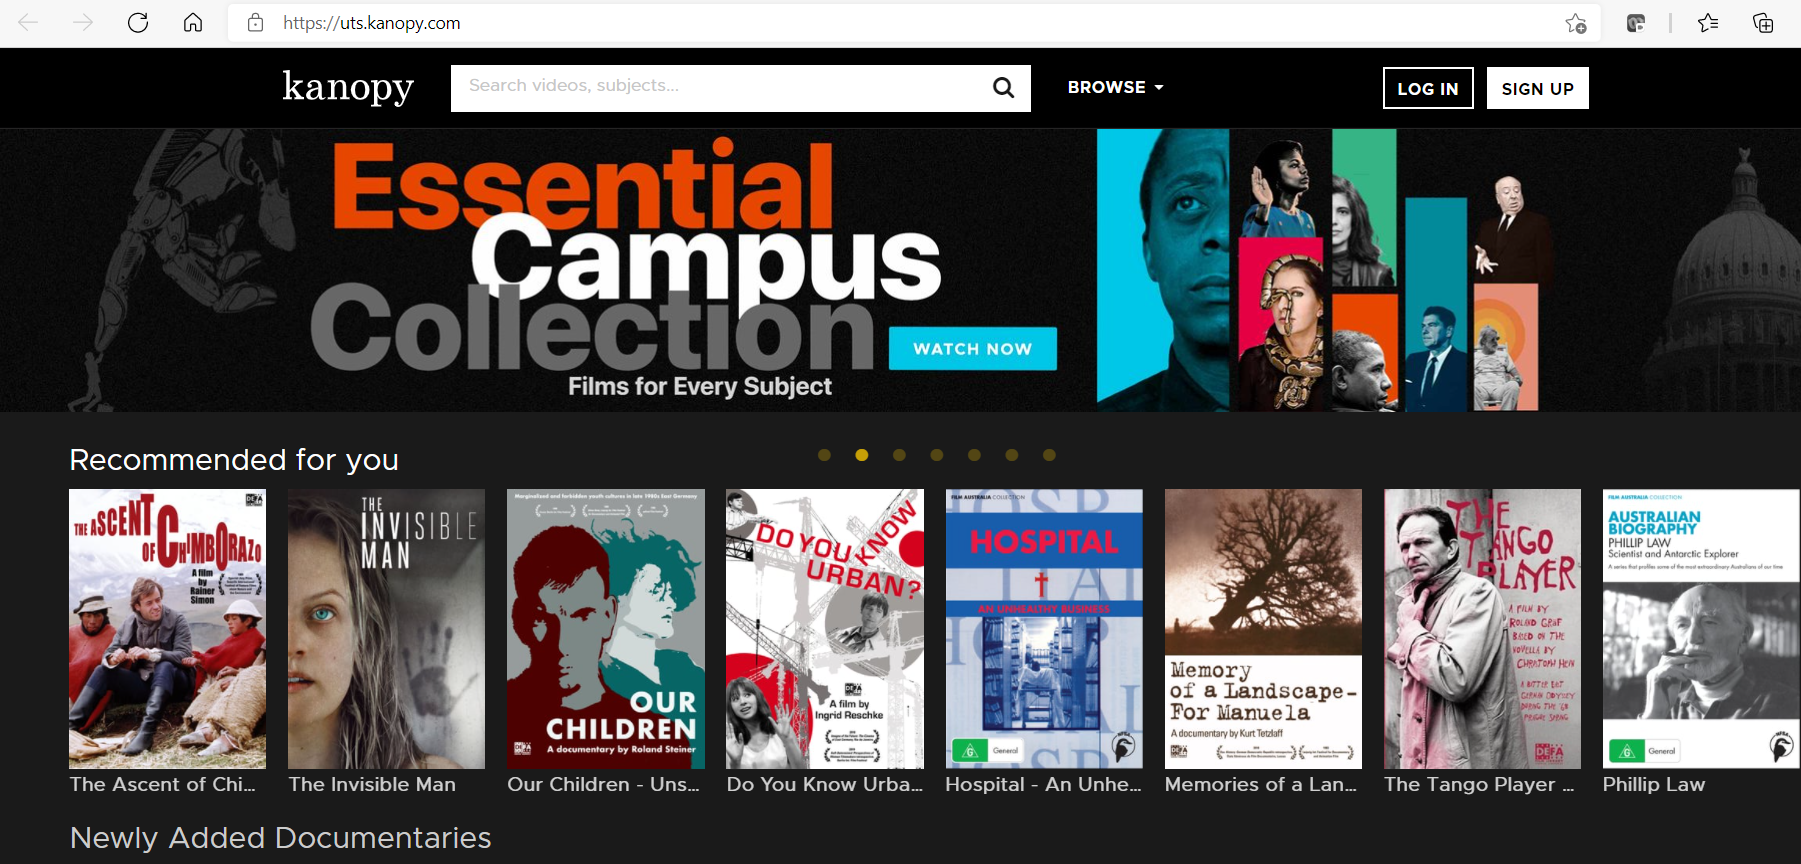Select the sixth carousel dot

(1011, 455)
